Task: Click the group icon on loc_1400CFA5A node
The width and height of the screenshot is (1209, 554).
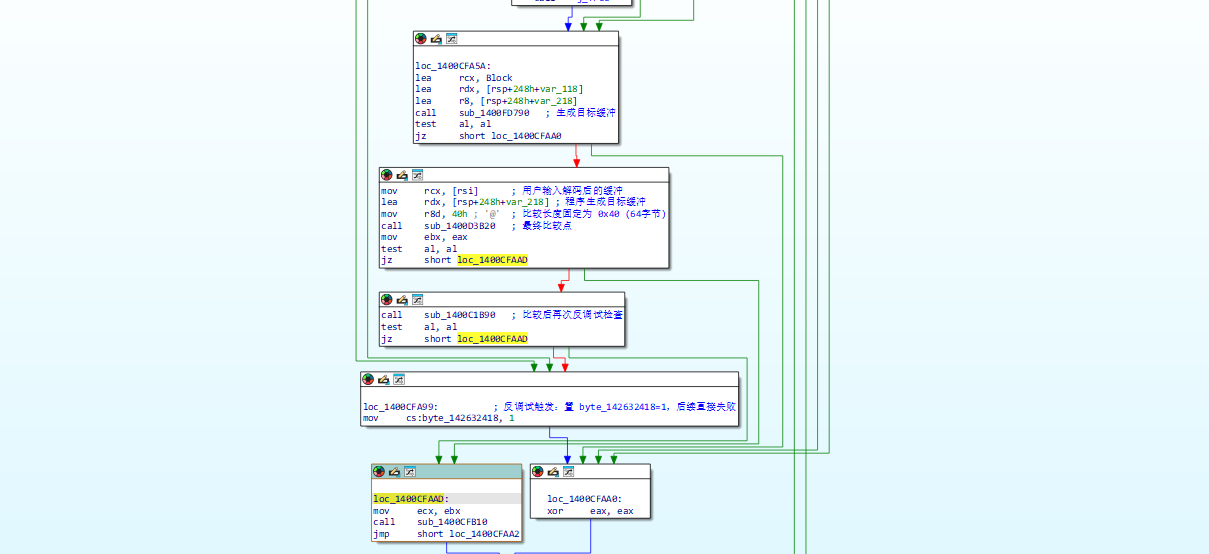Action: click(451, 39)
